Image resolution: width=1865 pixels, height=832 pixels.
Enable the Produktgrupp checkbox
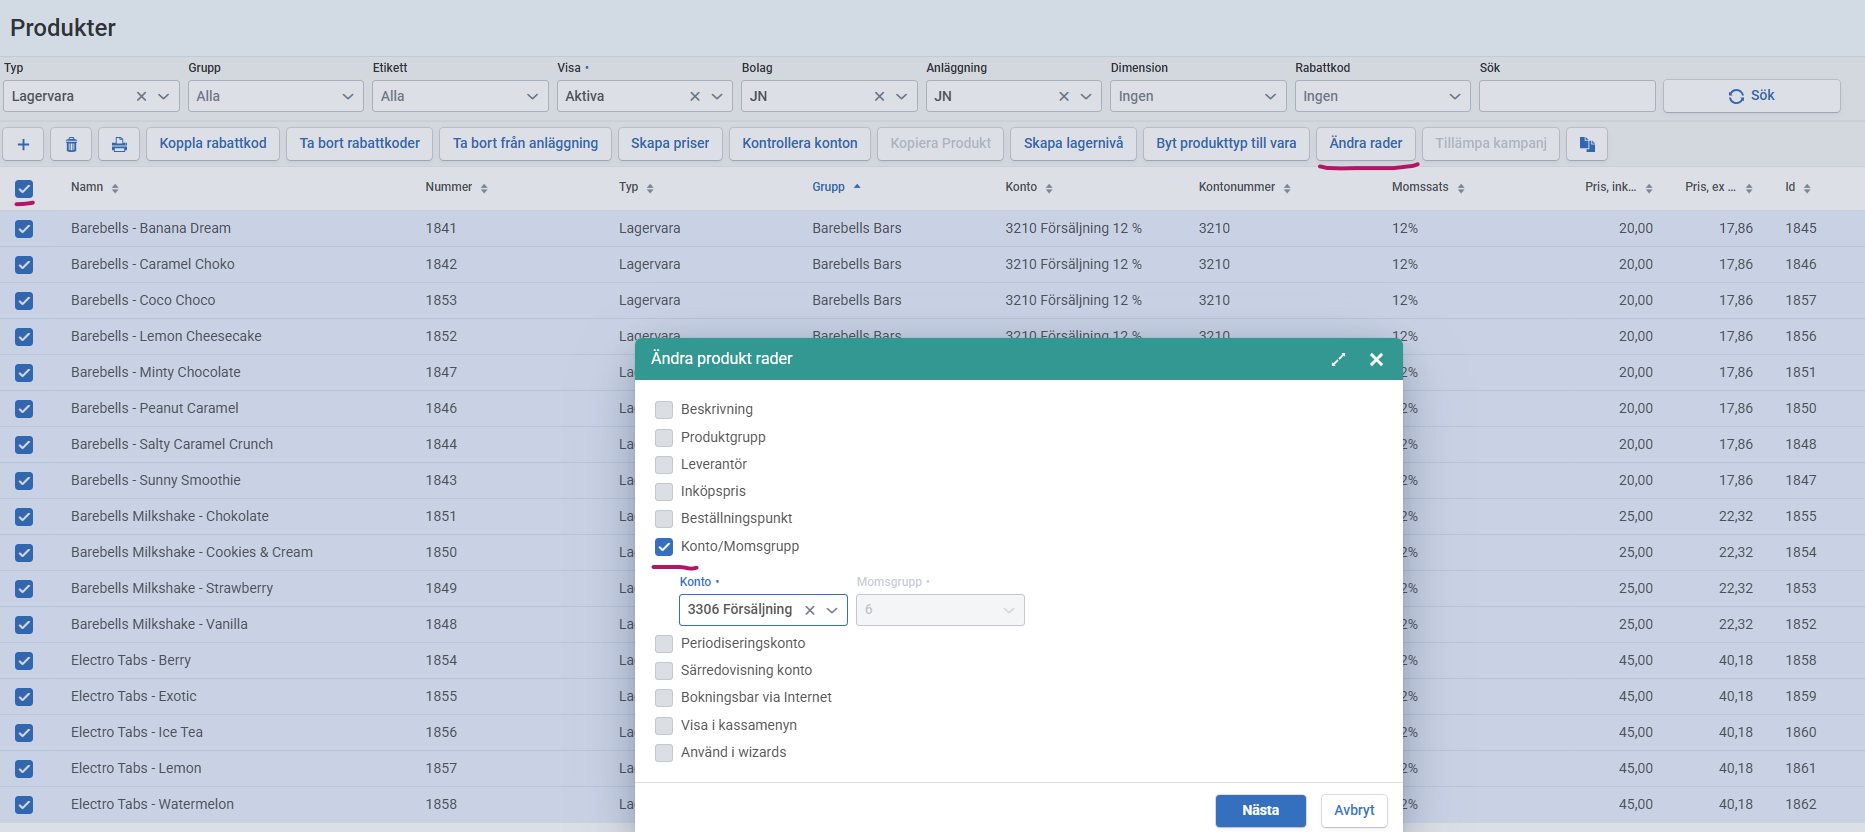[x=664, y=437]
